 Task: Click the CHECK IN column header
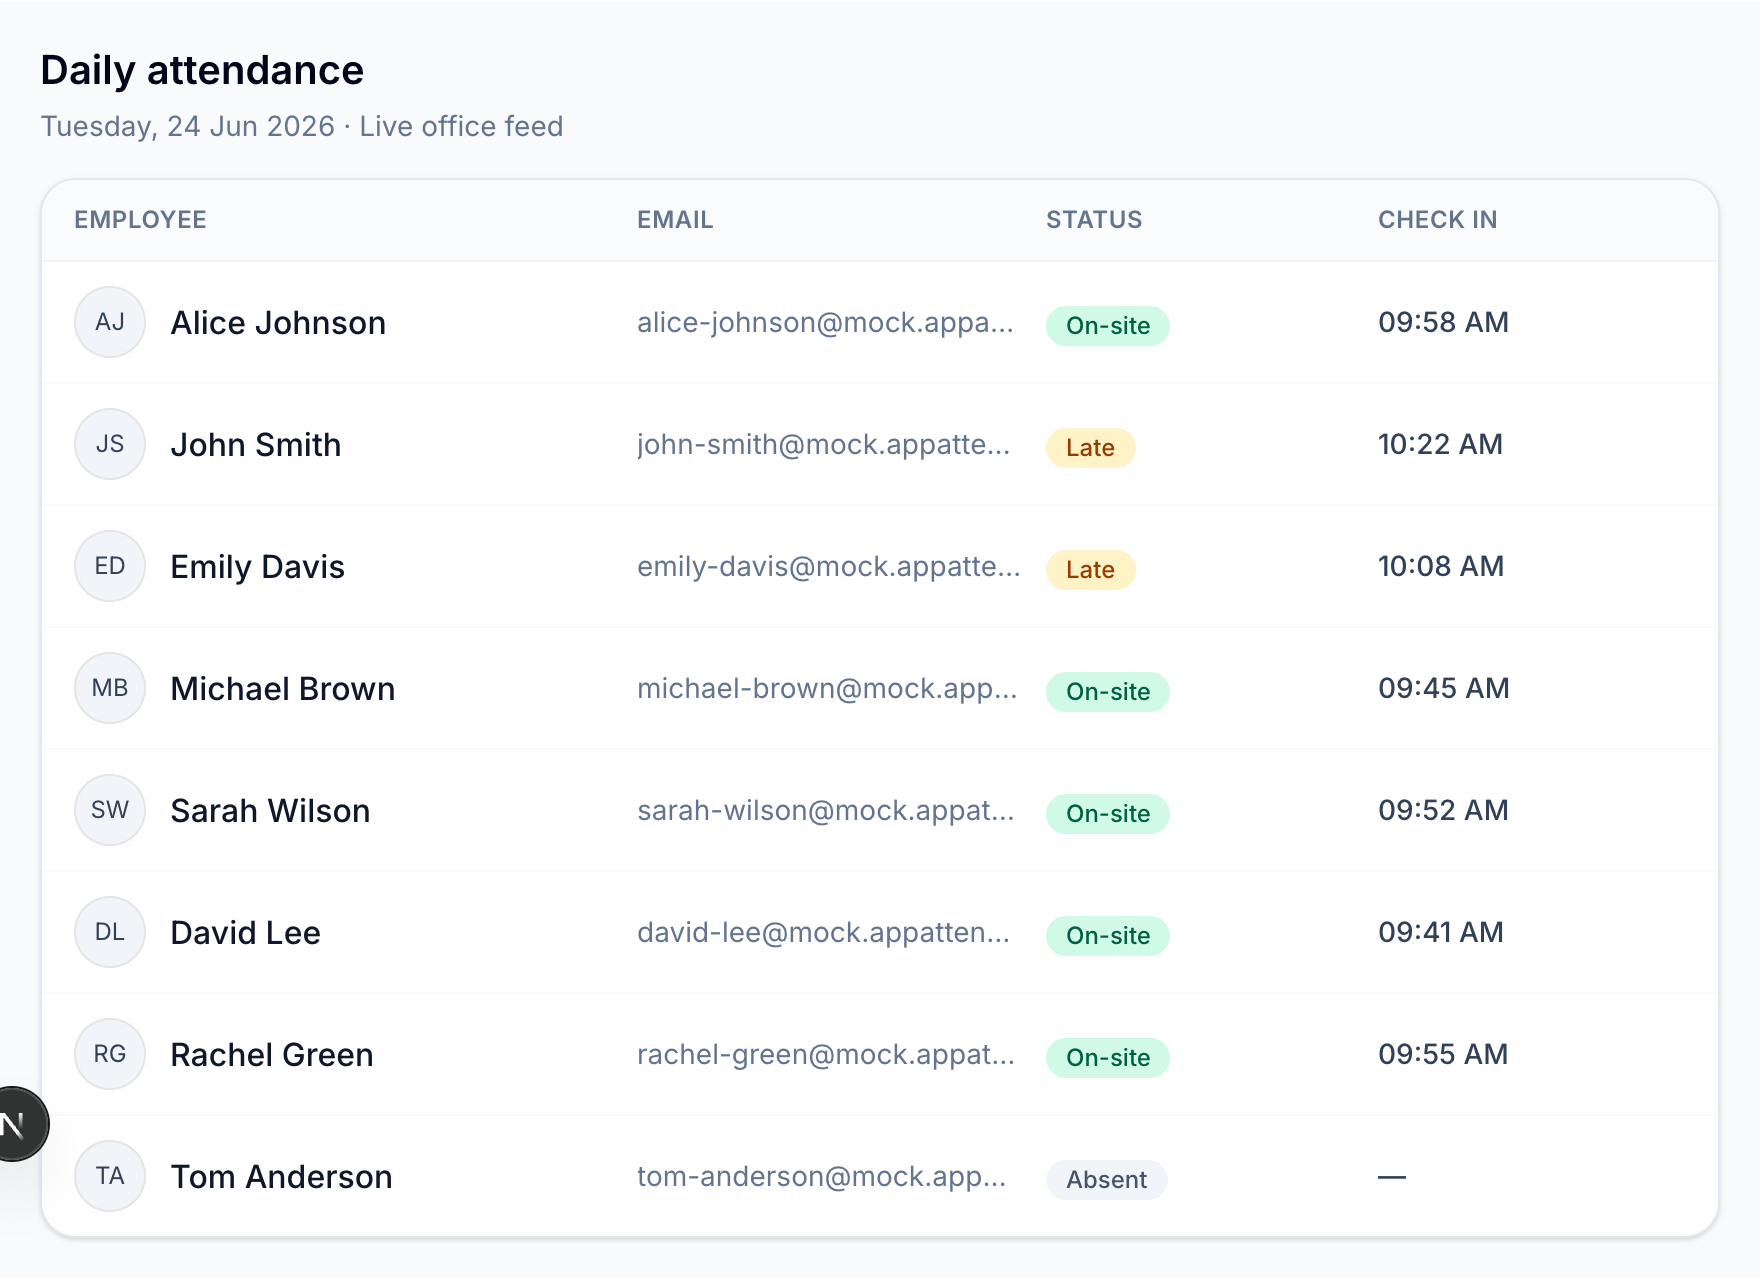[x=1438, y=220]
